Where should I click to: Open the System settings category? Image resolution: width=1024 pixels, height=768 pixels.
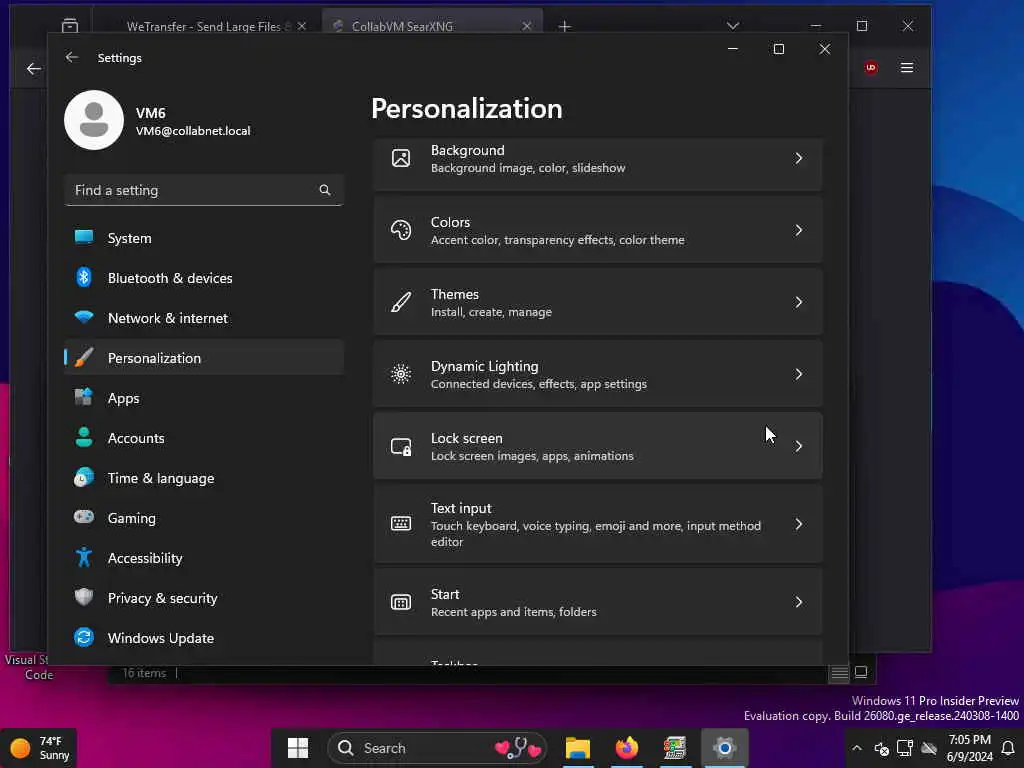204,238
